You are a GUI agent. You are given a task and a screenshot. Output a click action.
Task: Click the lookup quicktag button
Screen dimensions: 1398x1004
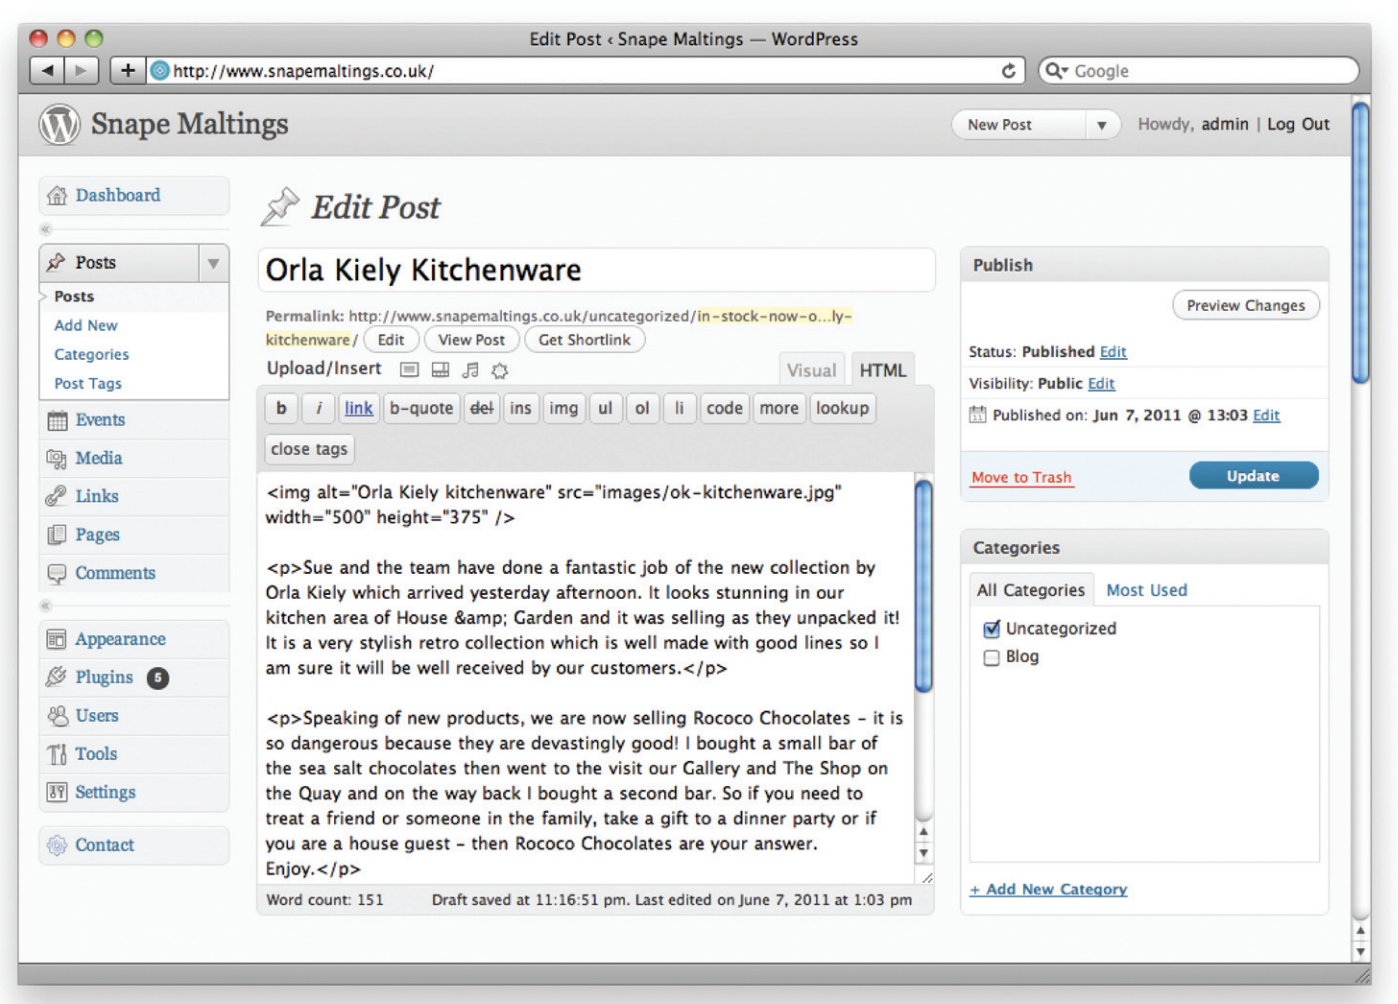(x=842, y=408)
